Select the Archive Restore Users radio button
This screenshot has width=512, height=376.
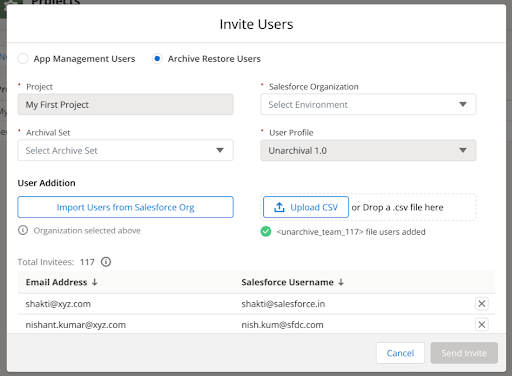(x=157, y=59)
